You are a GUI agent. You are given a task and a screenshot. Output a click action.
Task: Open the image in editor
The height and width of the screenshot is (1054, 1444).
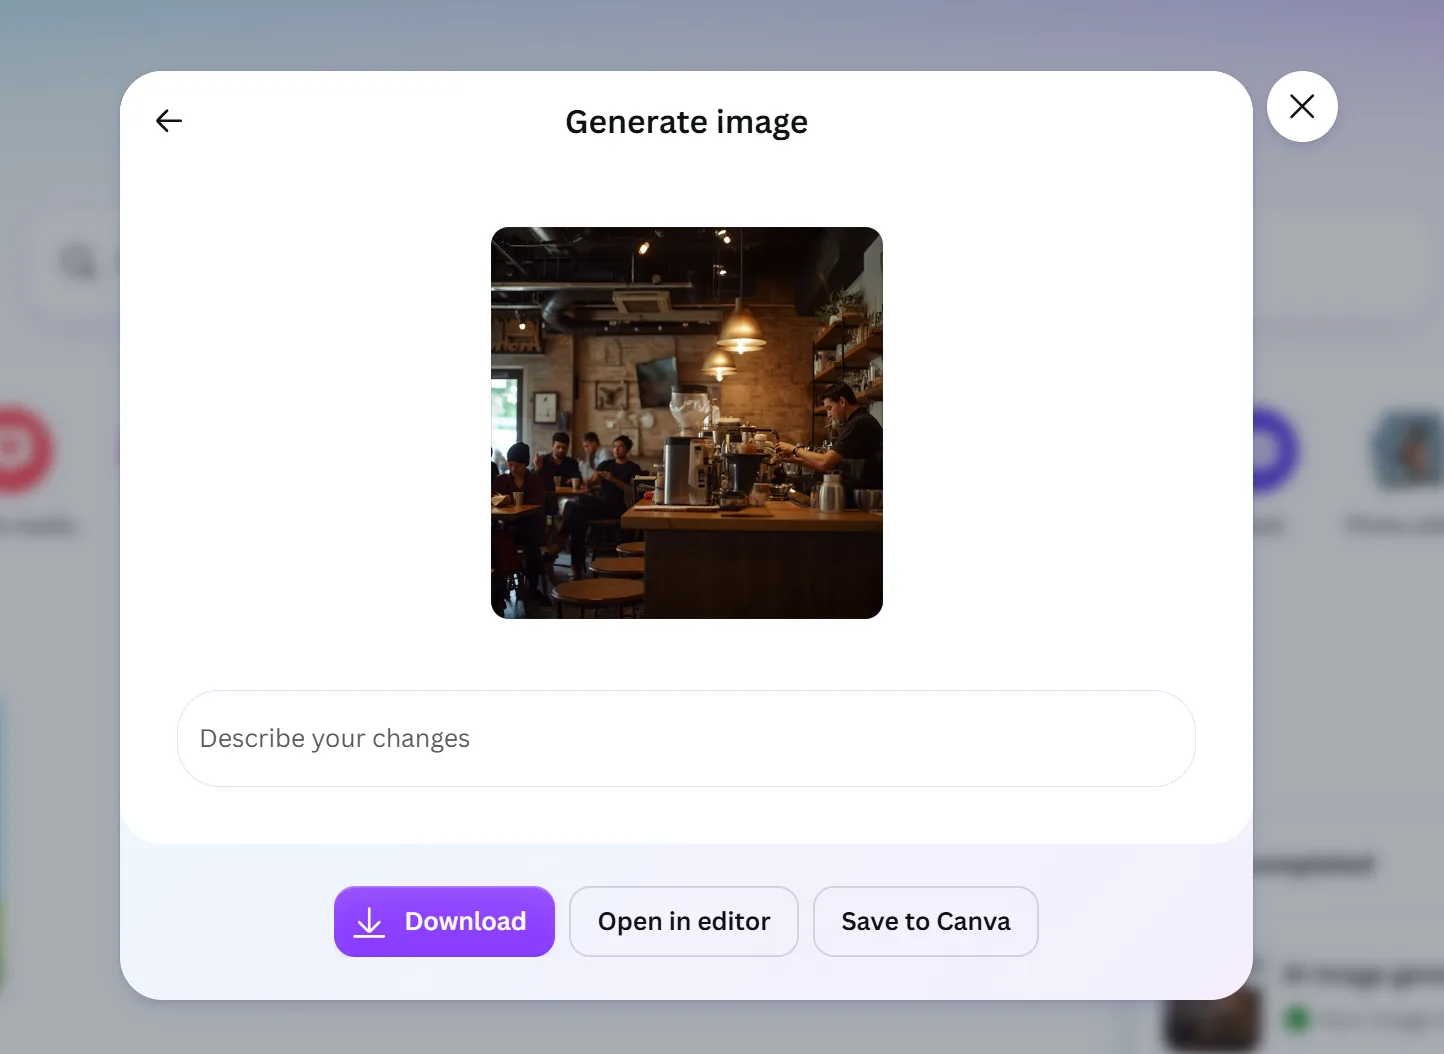pyautogui.click(x=684, y=921)
